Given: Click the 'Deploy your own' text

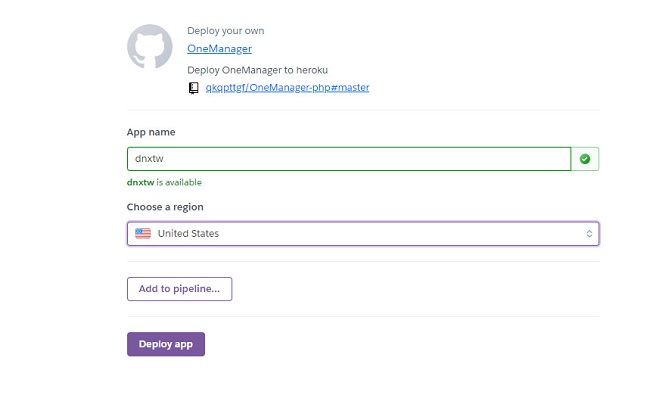Looking at the screenshot, I should (226, 31).
